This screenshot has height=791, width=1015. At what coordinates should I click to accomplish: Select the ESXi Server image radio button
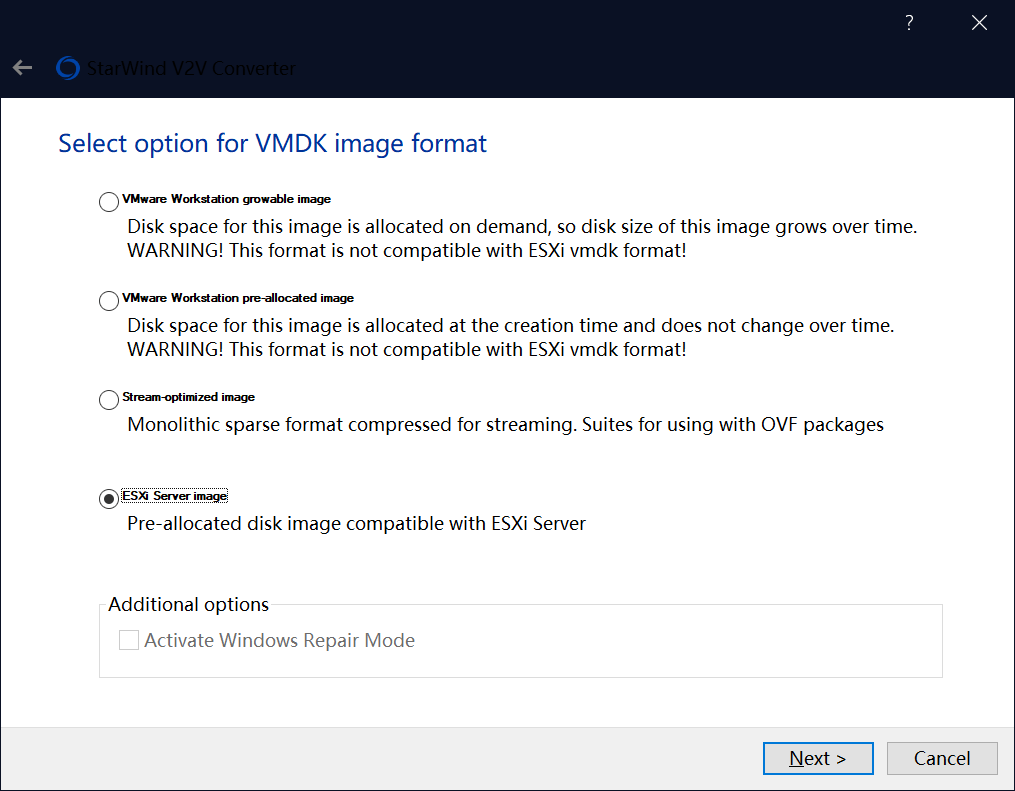point(109,499)
